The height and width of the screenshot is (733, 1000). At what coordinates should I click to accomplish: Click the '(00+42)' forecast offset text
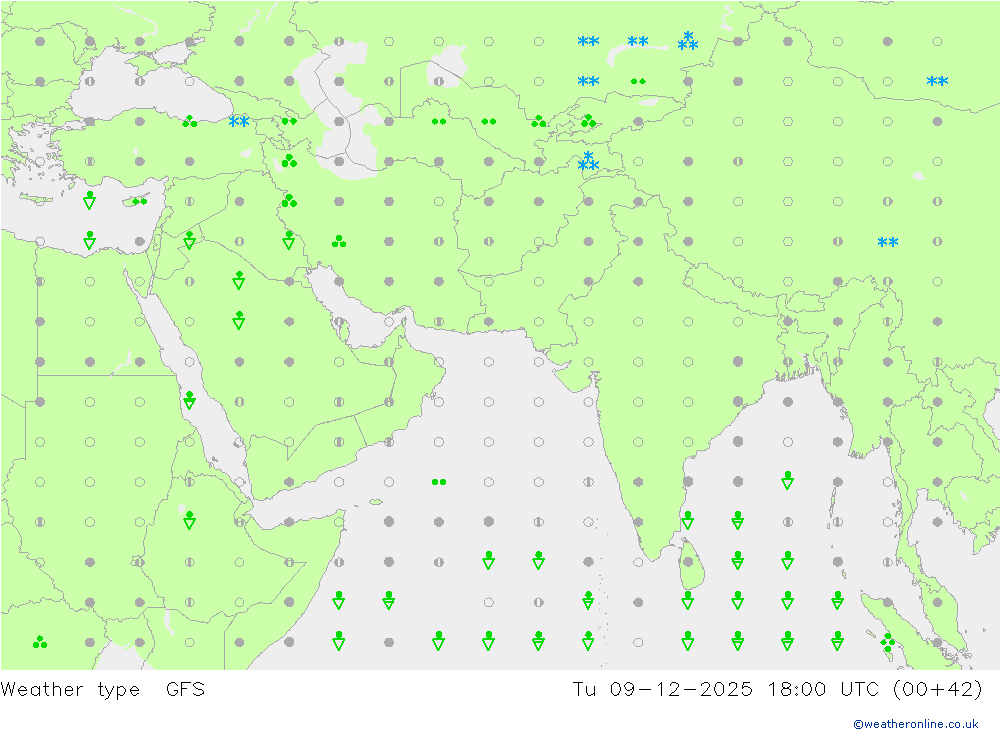937,690
